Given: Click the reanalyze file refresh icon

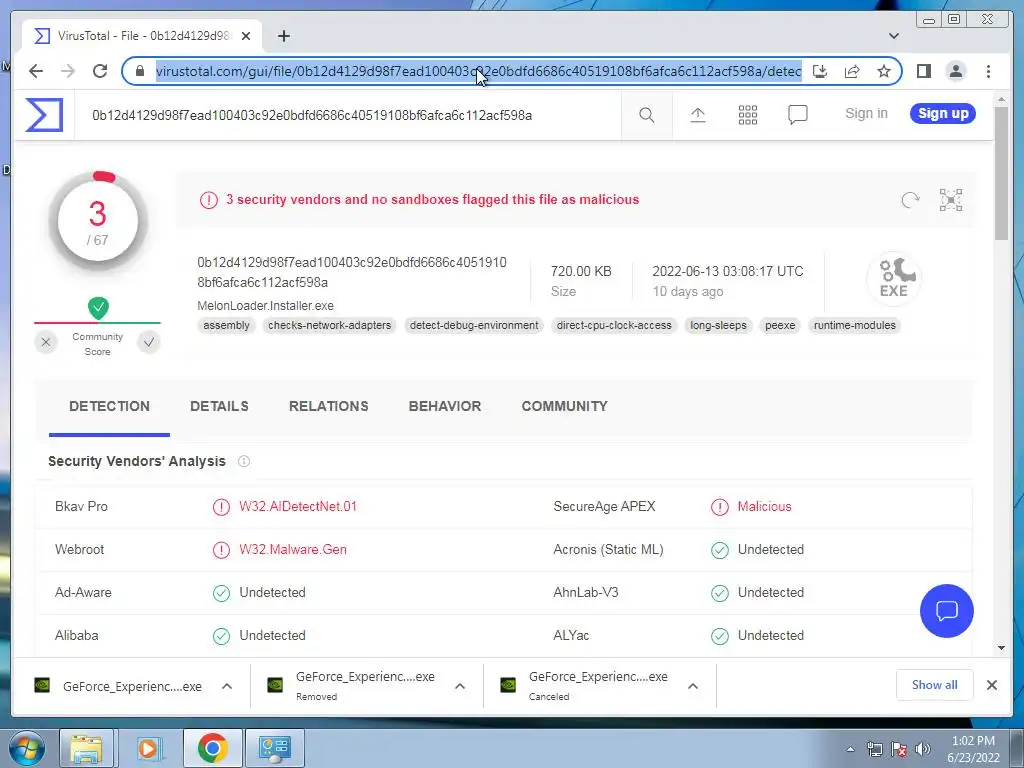Looking at the screenshot, I should 910,200.
